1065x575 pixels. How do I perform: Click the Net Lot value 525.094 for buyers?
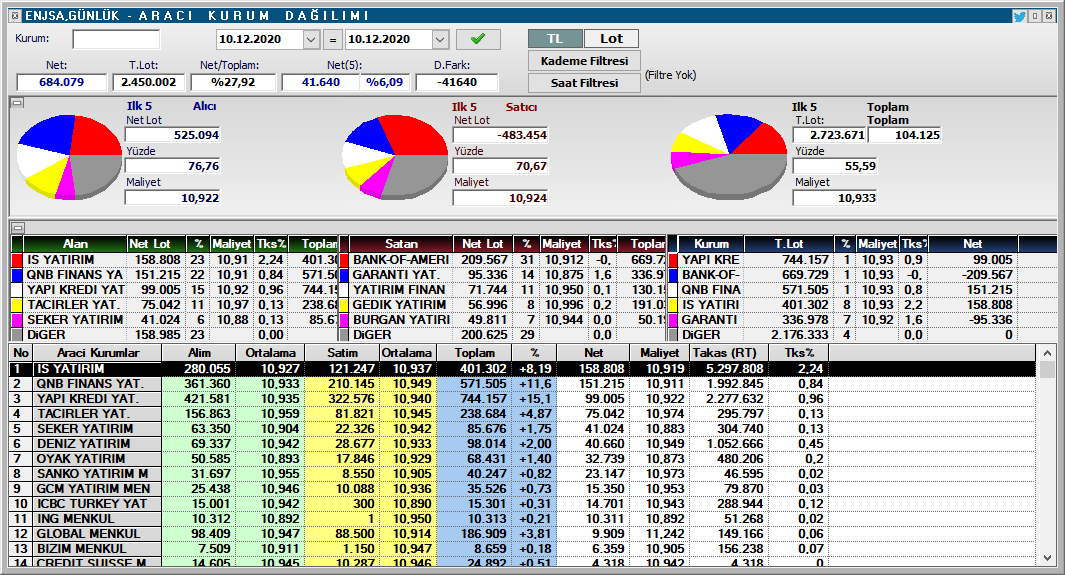point(173,135)
